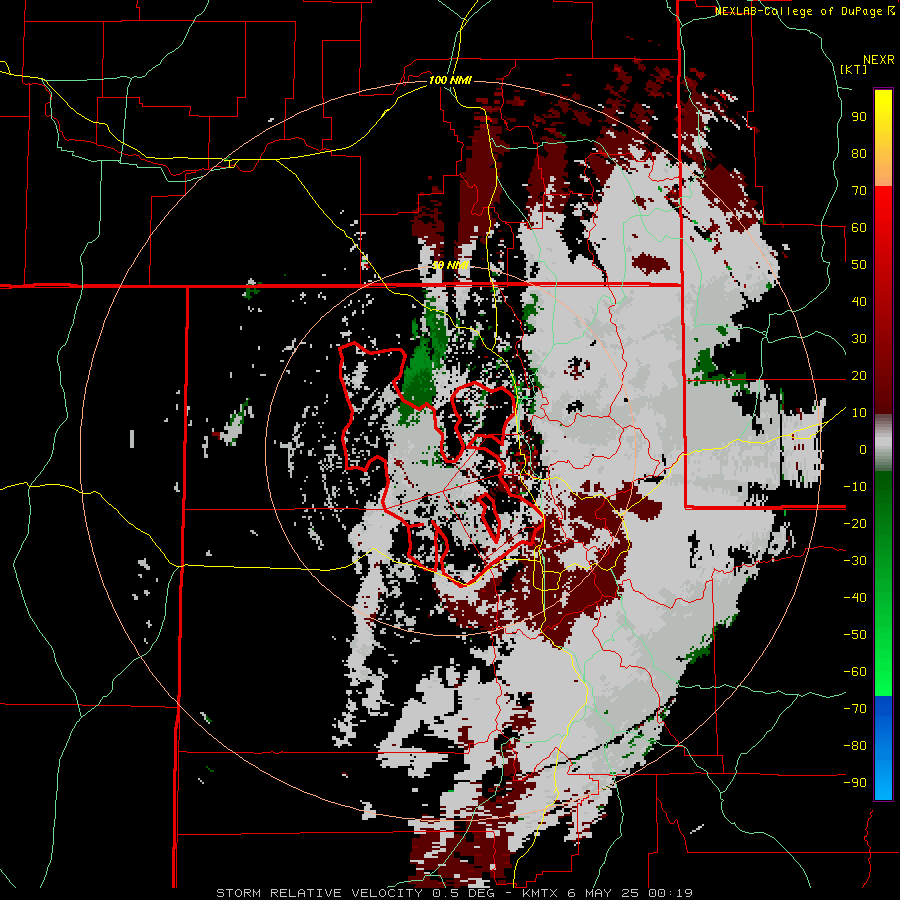Click the -10 value on velocity scale
The height and width of the screenshot is (900, 900).
click(855, 487)
